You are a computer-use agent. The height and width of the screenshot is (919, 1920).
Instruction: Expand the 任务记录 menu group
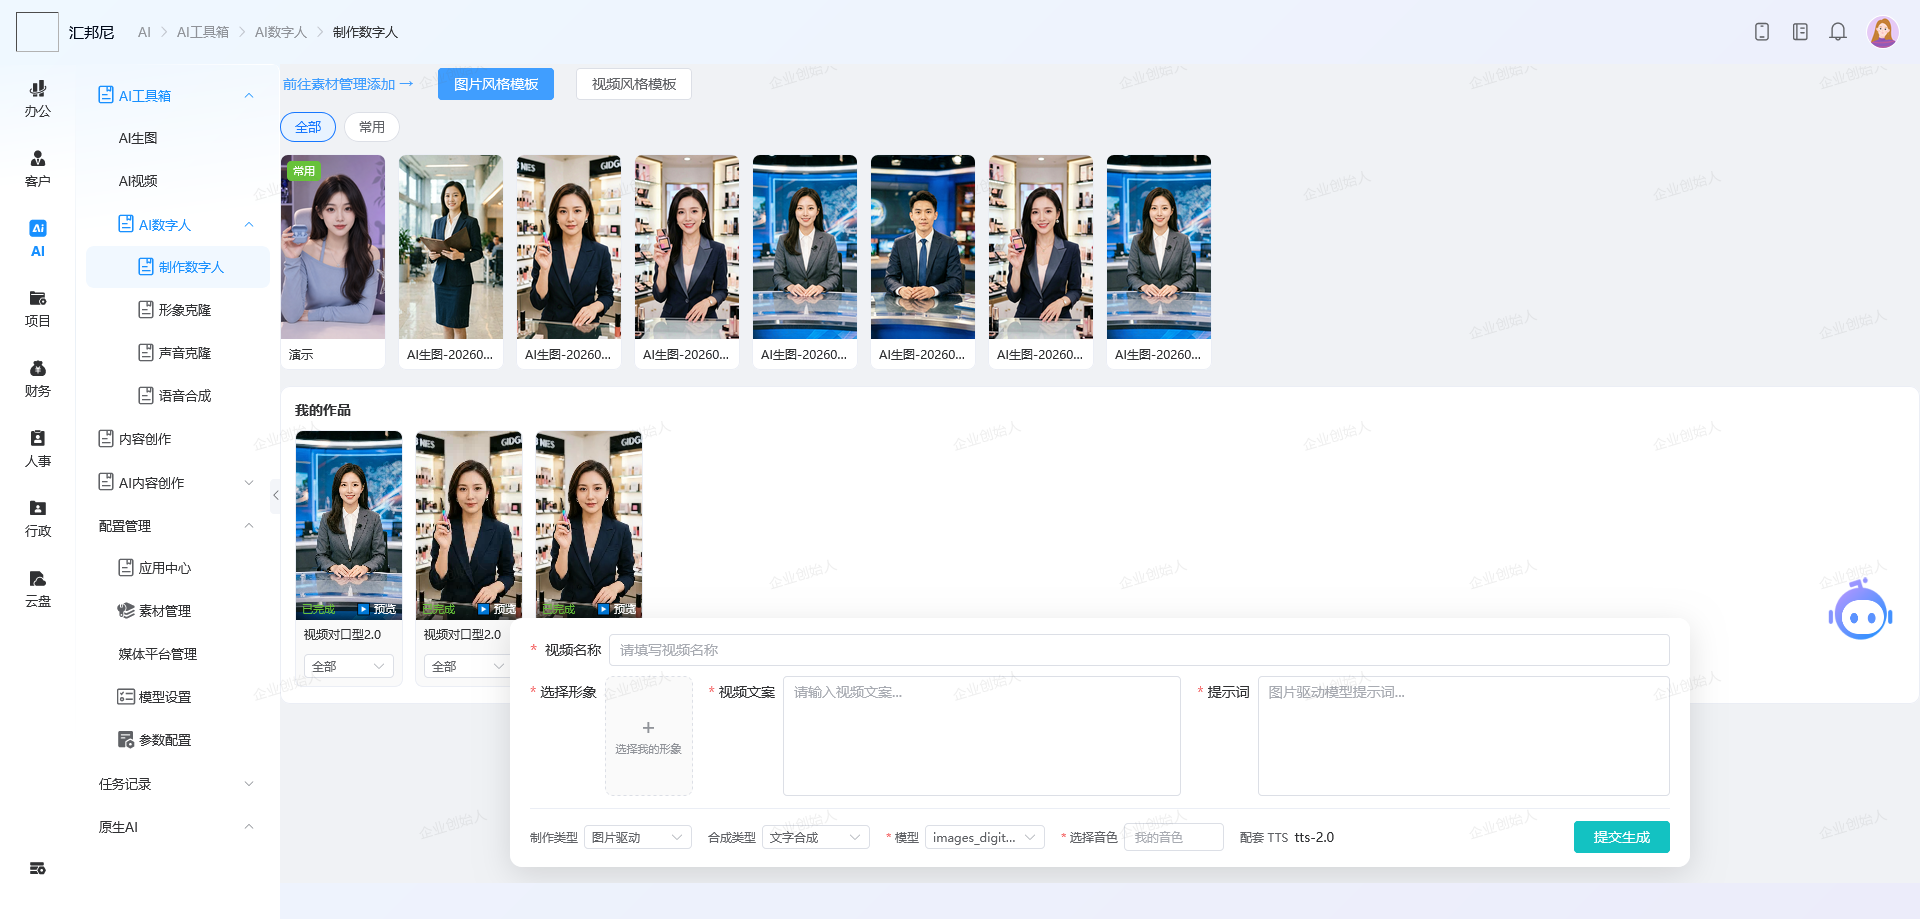(x=249, y=784)
